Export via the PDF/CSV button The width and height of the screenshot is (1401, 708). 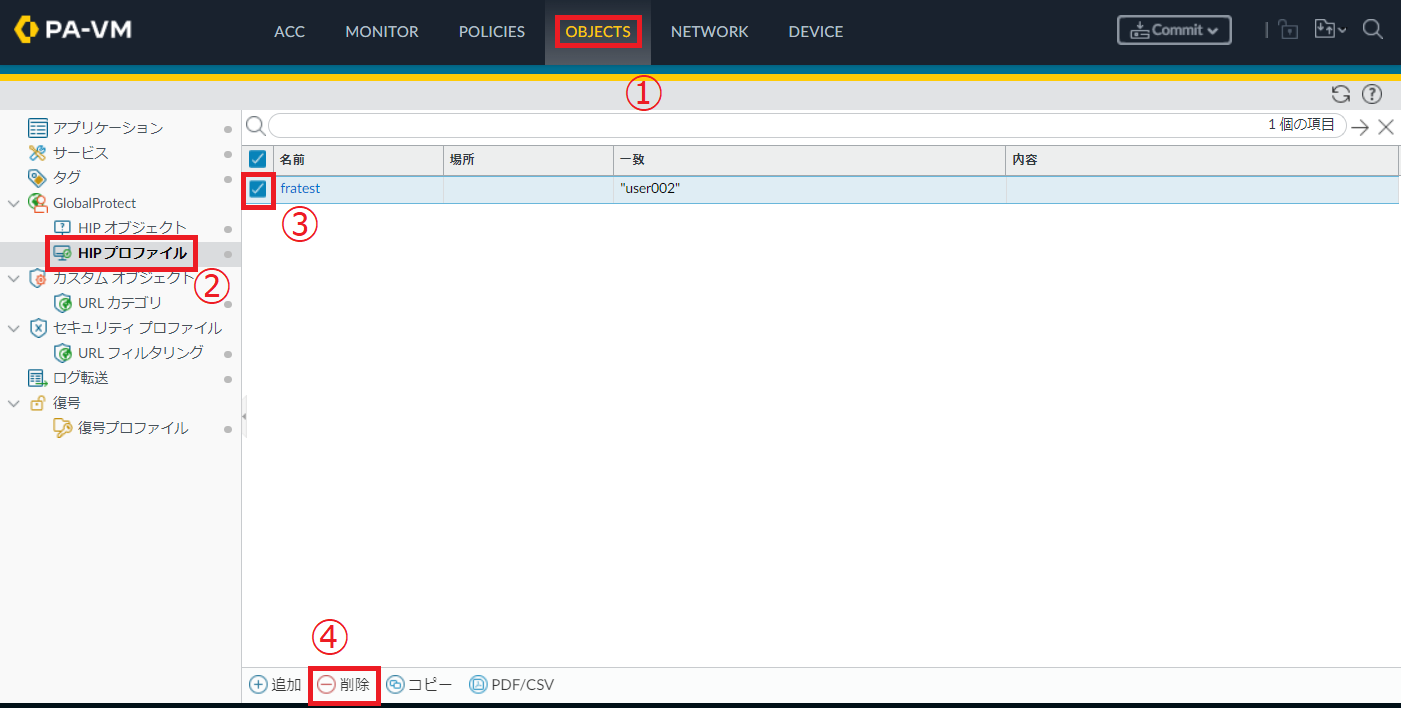pos(511,685)
